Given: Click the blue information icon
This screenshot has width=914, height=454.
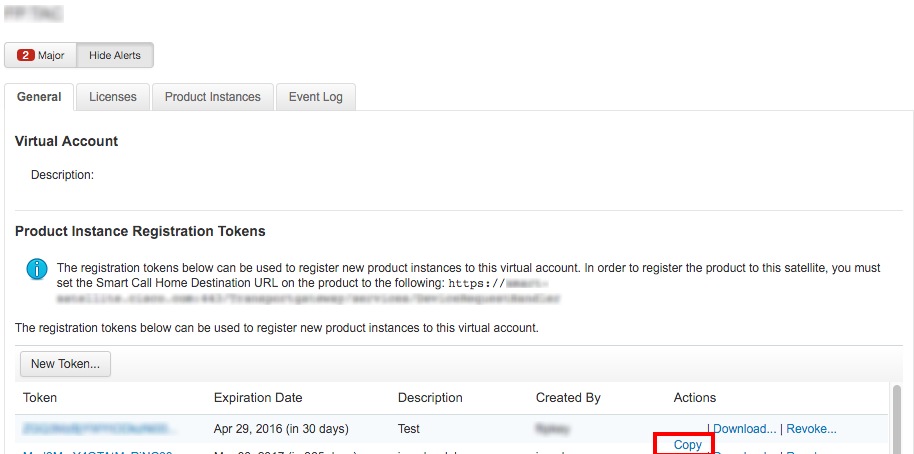Looking at the screenshot, I should [37, 270].
